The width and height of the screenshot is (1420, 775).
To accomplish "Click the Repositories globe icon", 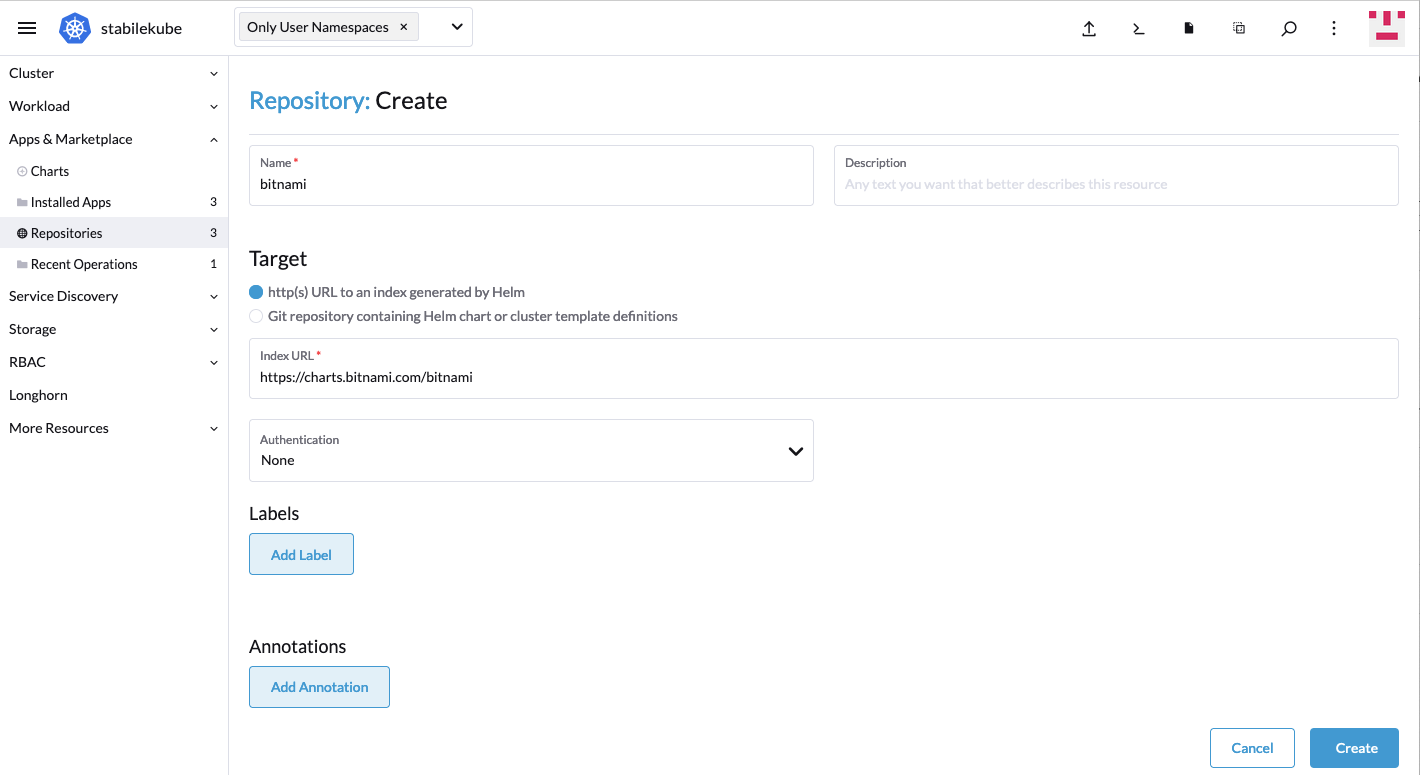I will tap(22, 234).
